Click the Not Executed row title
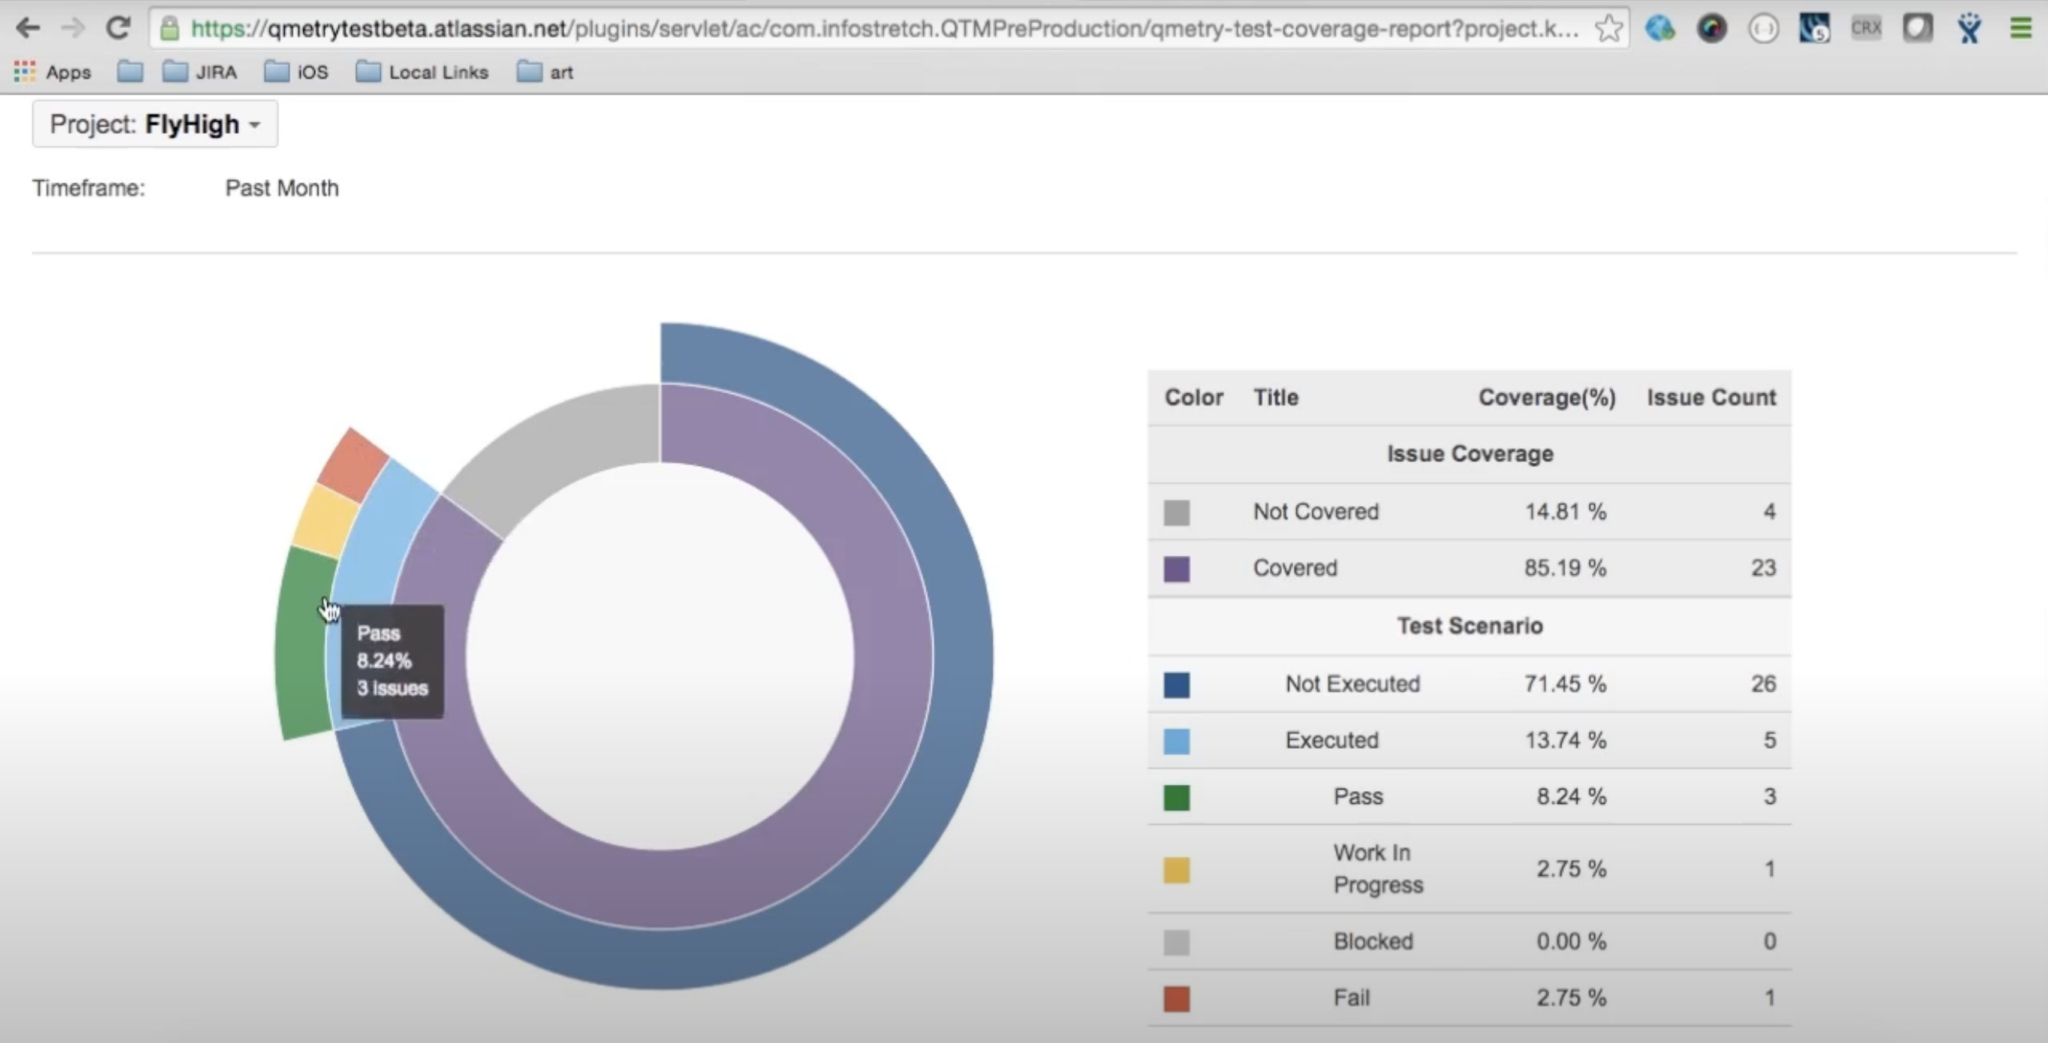Screen dimensions: 2048x1043 point(1353,684)
